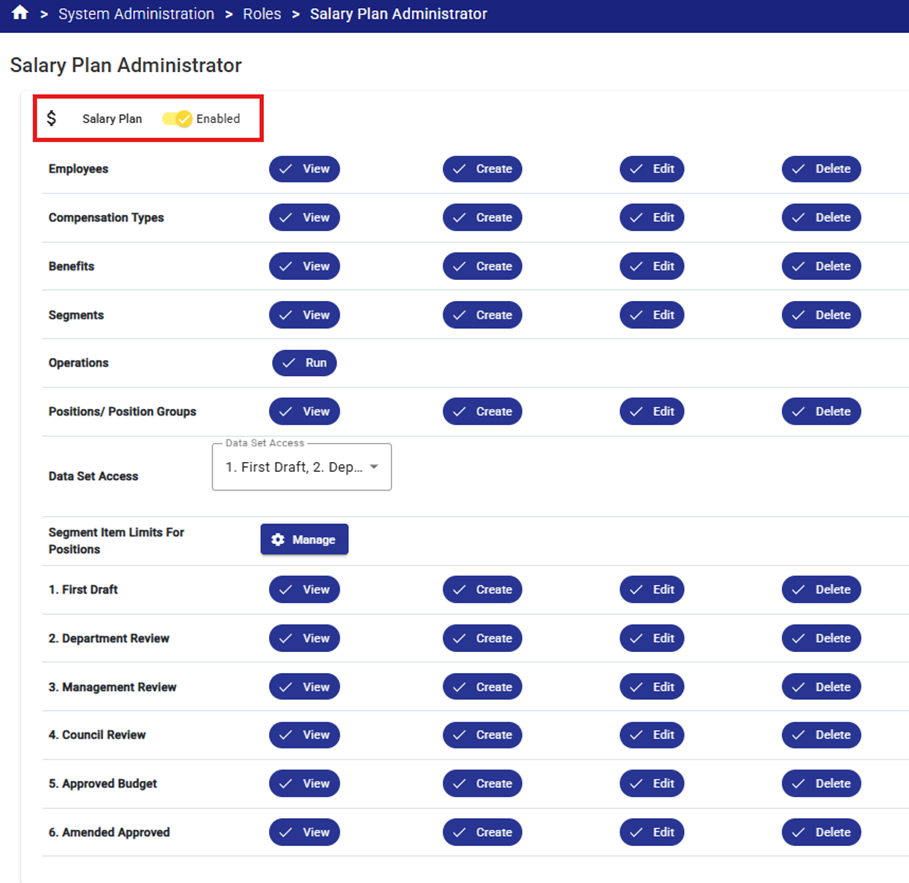The width and height of the screenshot is (909, 883).
Task: Open the Data Set Access combo box
Action: click(301, 467)
